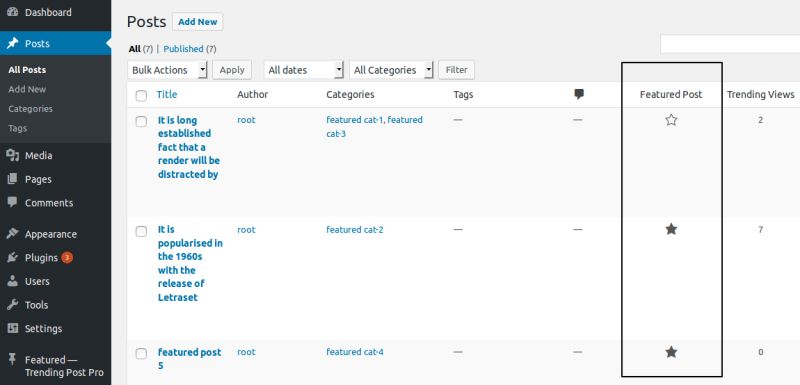Click the Comments bubble icon in sidebar
Image resolution: width=800 pixels, height=385 pixels.
[12, 202]
